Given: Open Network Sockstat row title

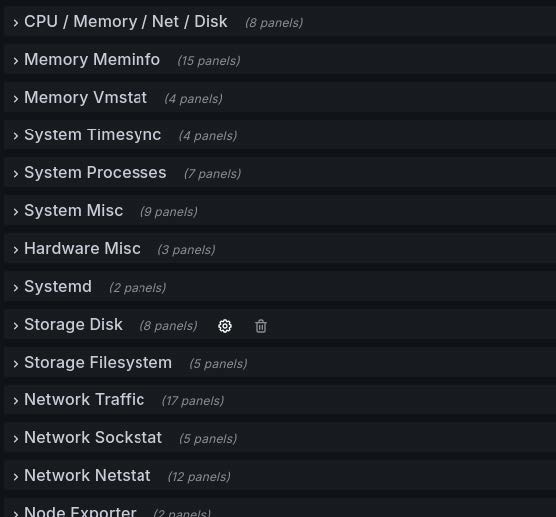Looking at the screenshot, I should coord(93,437).
